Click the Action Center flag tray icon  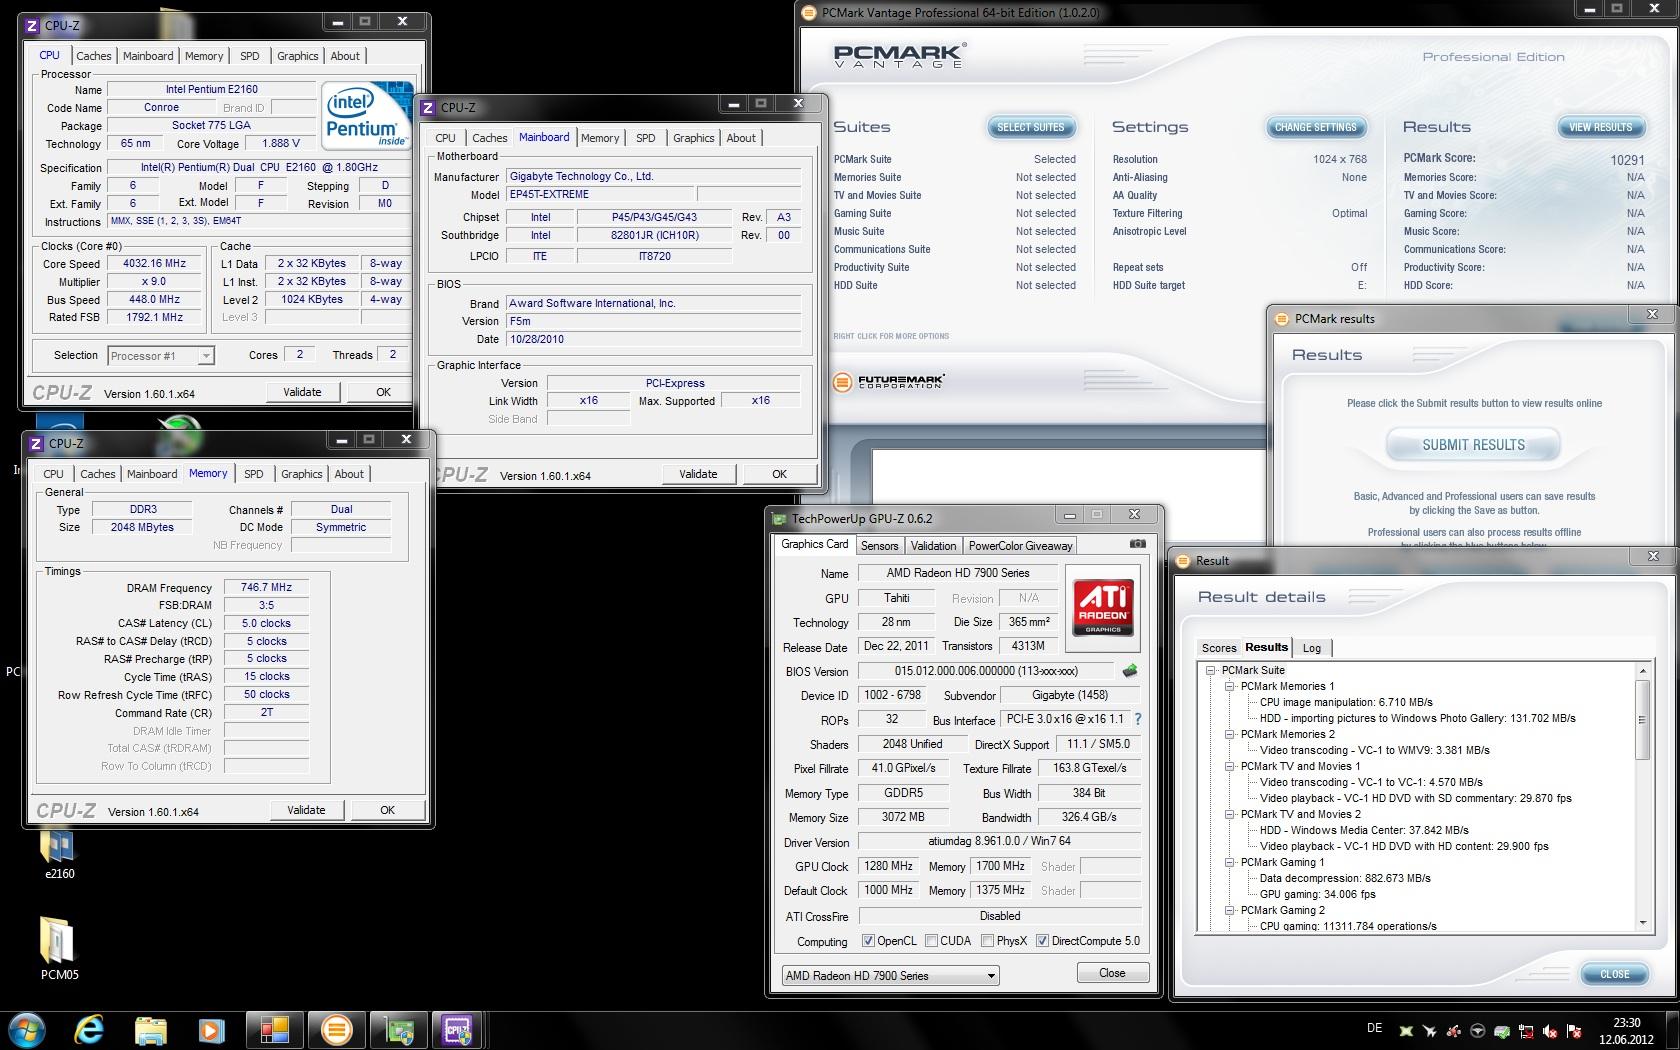pos(1574,1031)
